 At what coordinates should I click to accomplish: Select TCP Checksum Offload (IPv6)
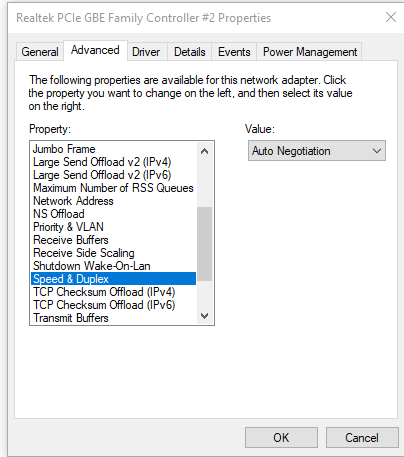tap(113, 305)
